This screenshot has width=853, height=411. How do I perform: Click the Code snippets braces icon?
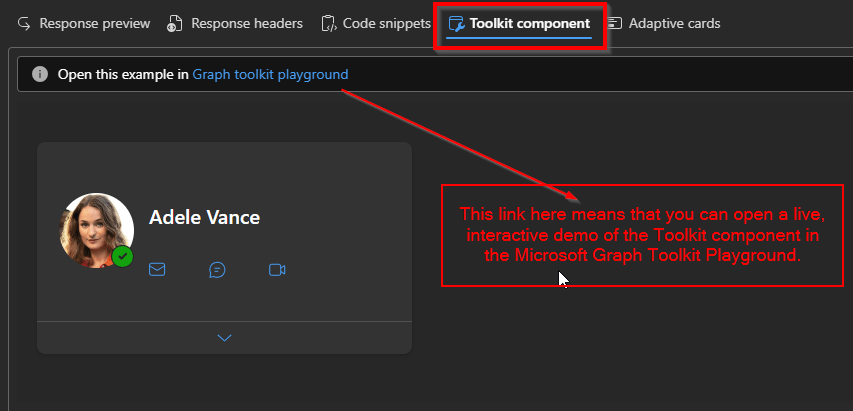(328, 23)
